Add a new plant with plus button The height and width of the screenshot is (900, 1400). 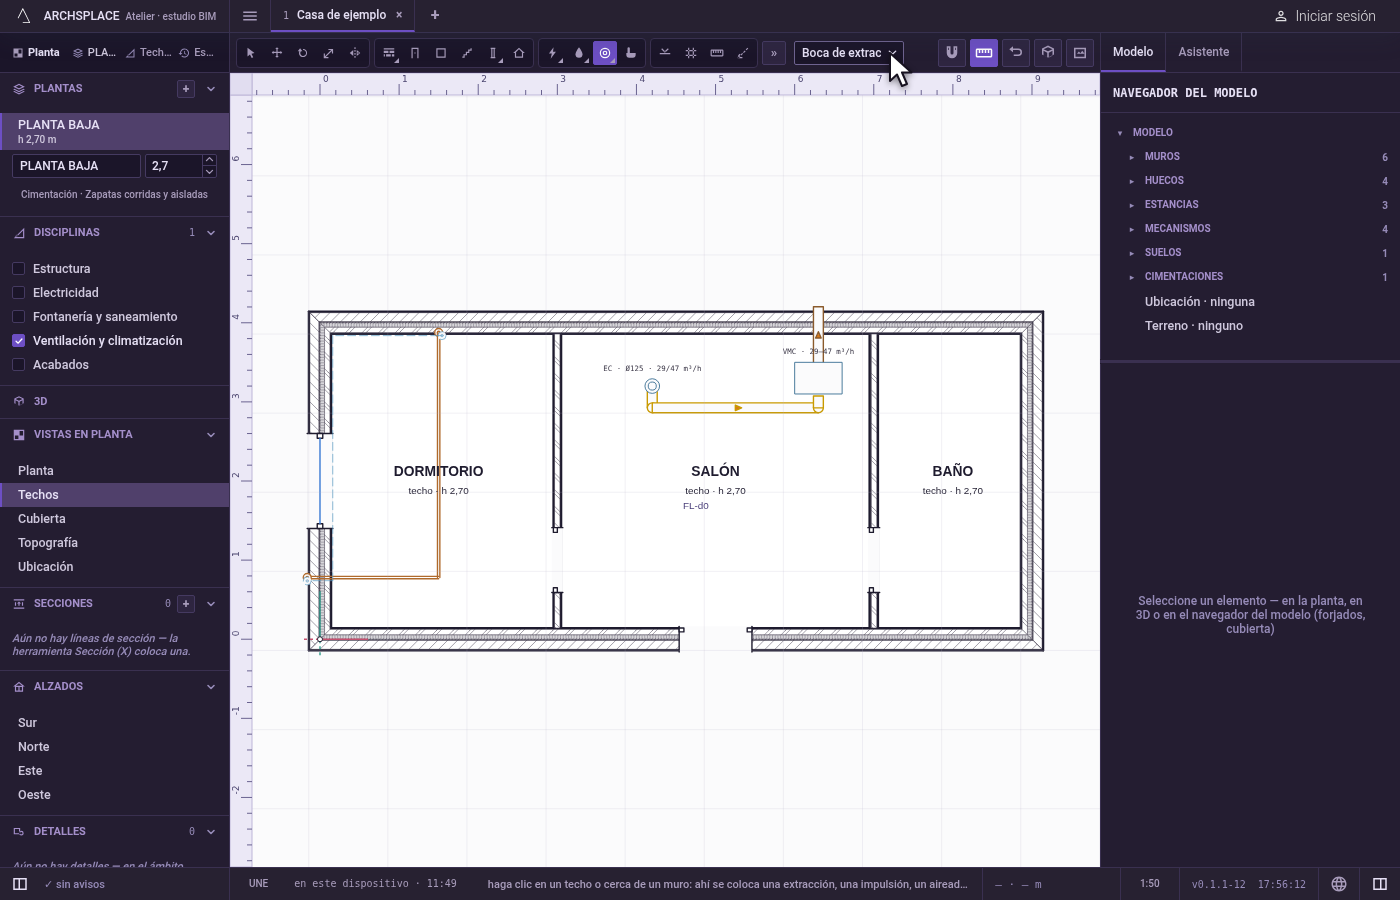(186, 89)
